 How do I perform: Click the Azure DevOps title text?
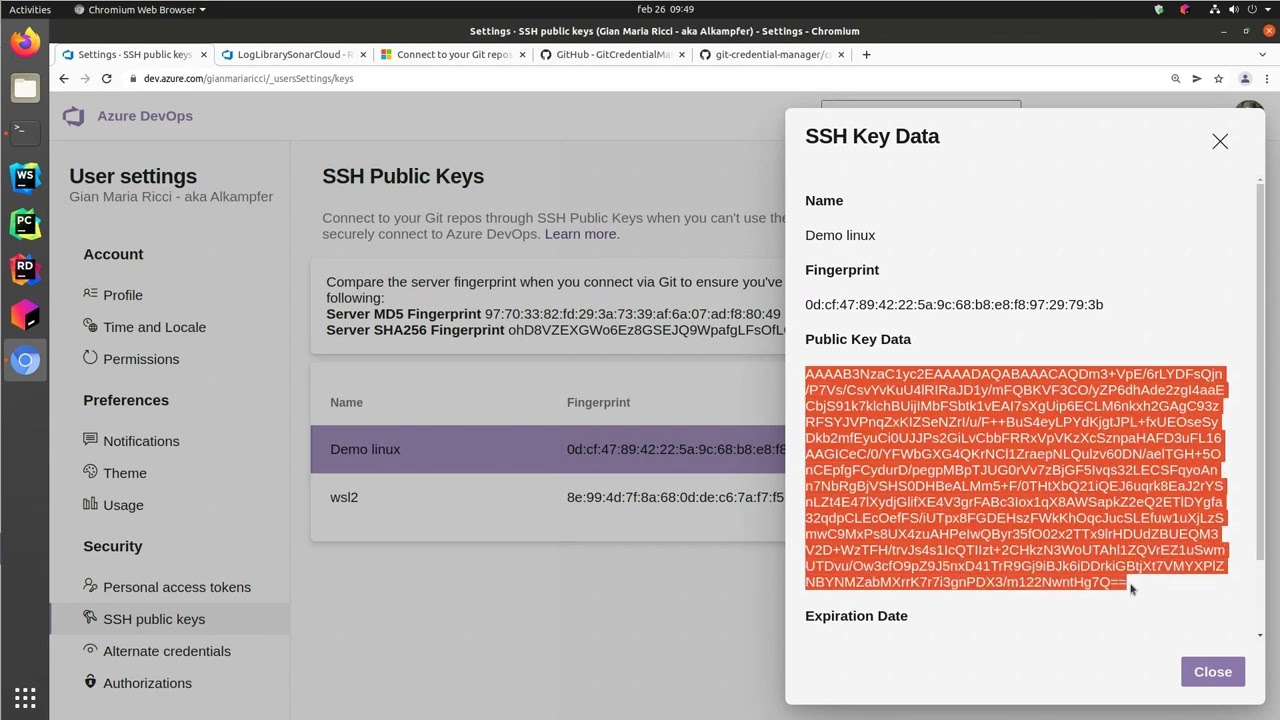(x=145, y=116)
